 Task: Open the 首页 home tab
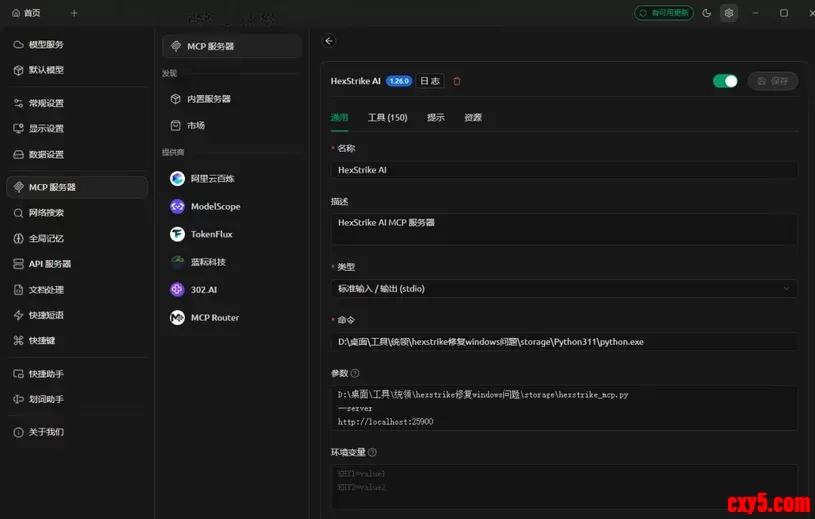click(26, 13)
